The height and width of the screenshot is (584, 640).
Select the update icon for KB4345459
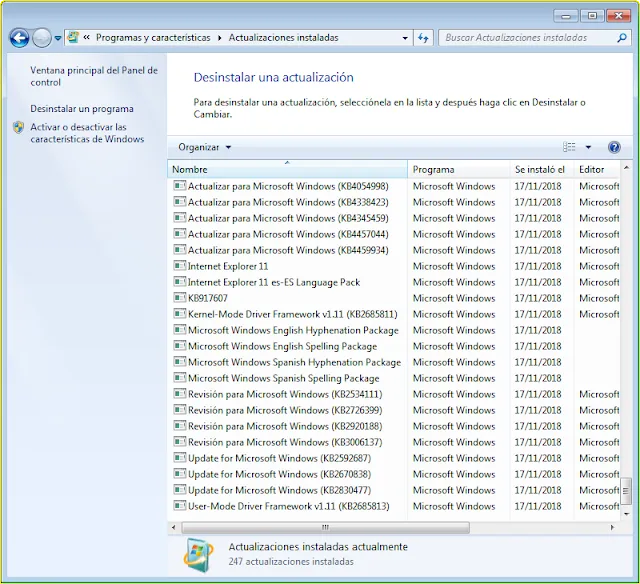click(180, 218)
